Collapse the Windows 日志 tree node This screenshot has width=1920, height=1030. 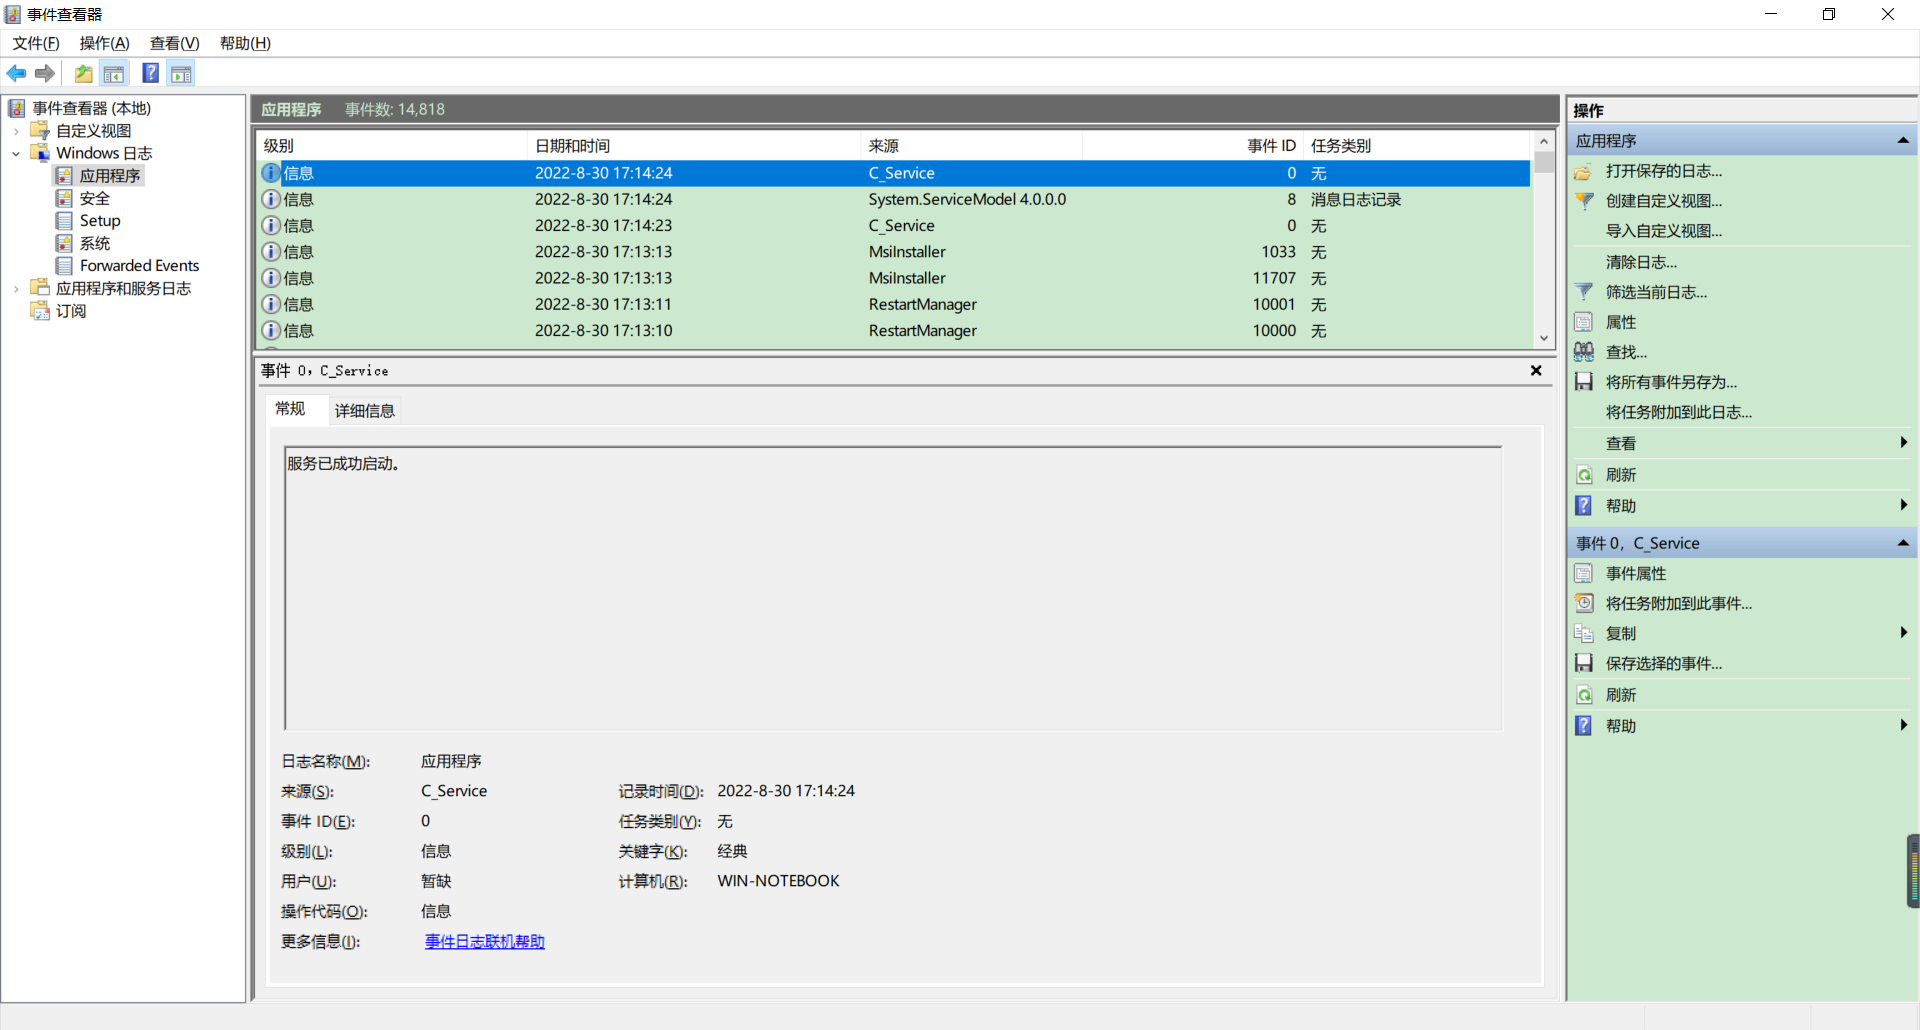(x=16, y=154)
